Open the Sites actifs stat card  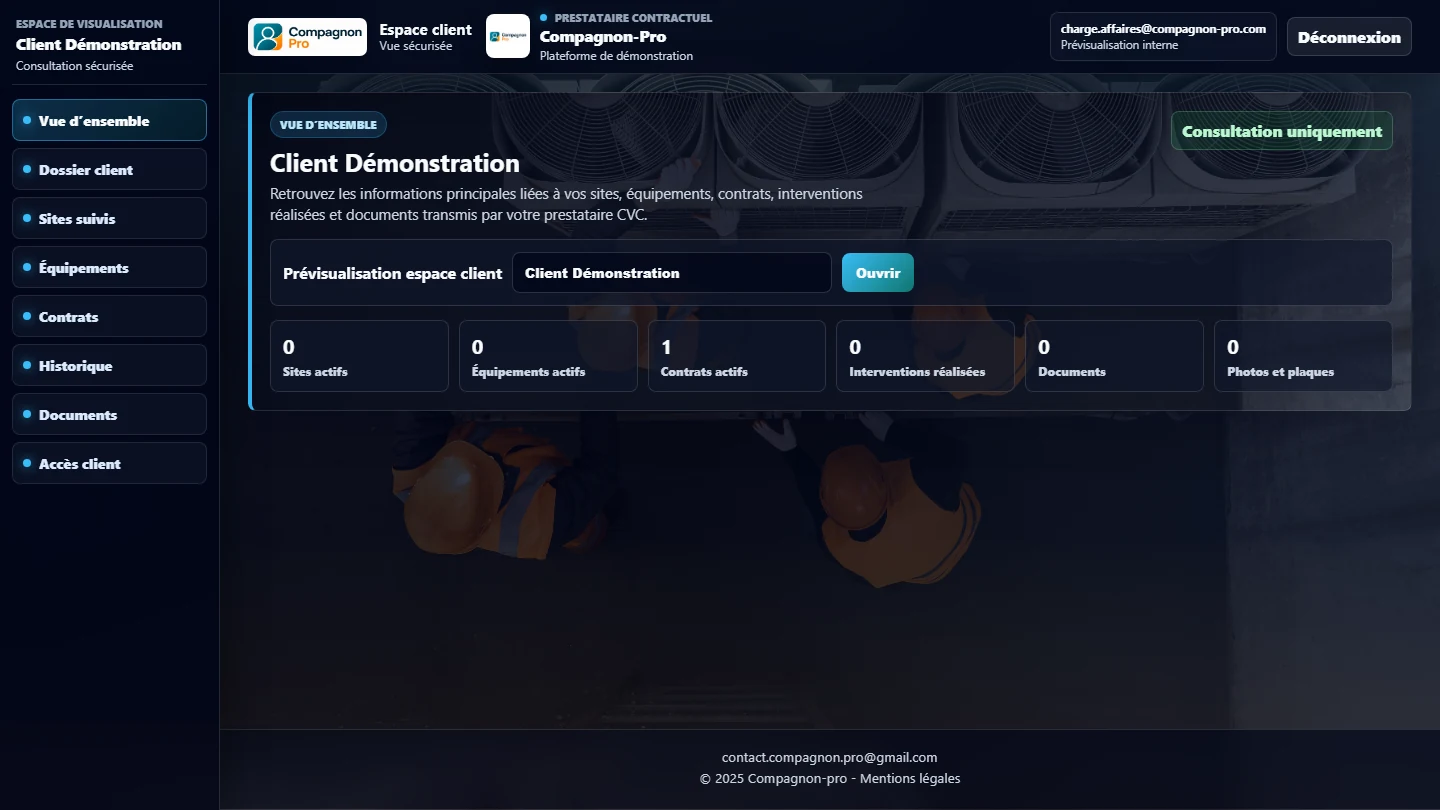359,356
